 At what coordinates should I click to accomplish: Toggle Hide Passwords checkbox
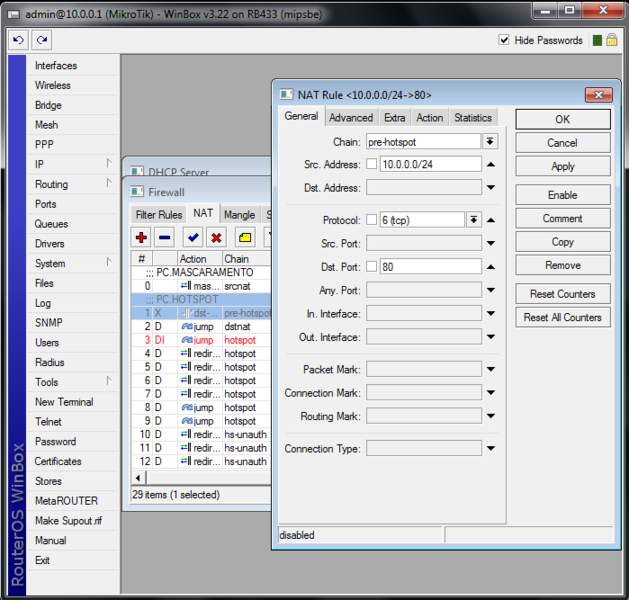coord(504,40)
